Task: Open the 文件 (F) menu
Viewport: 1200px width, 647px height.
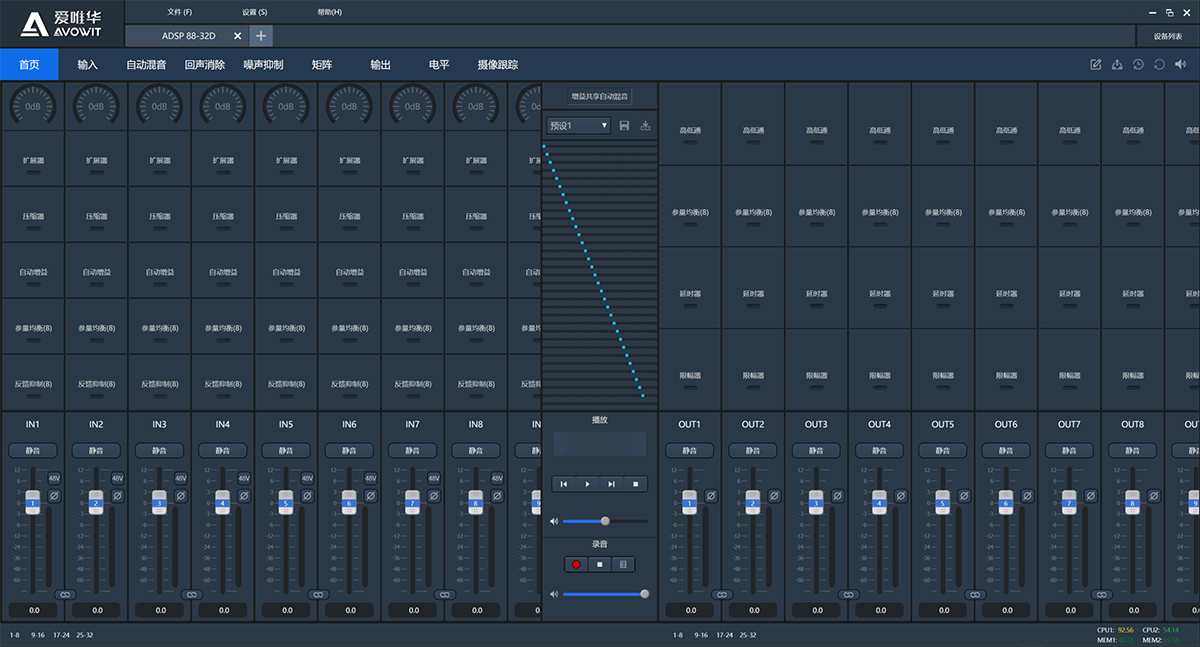Action: [x=180, y=12]
